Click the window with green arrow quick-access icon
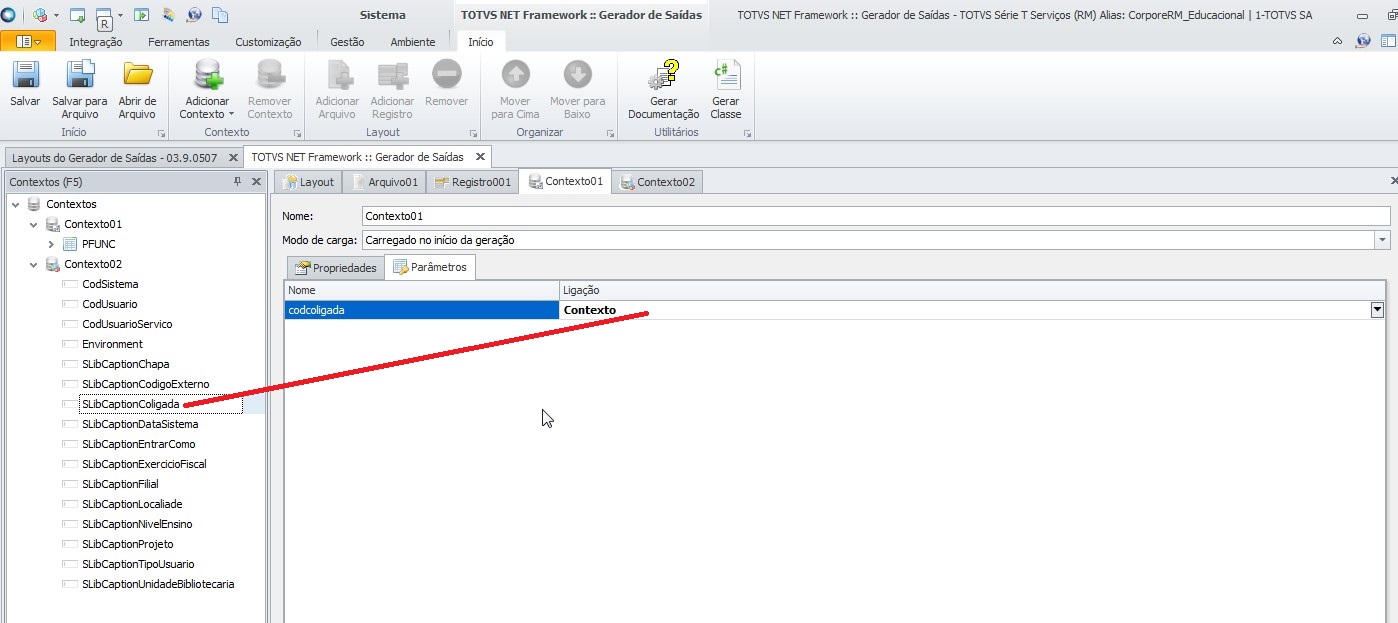 (77, 15)
